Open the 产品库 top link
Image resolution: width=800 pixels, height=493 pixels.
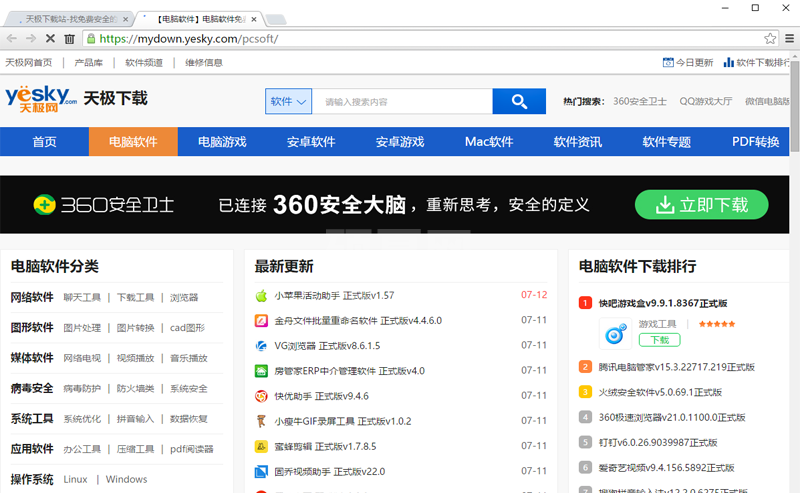88,62
